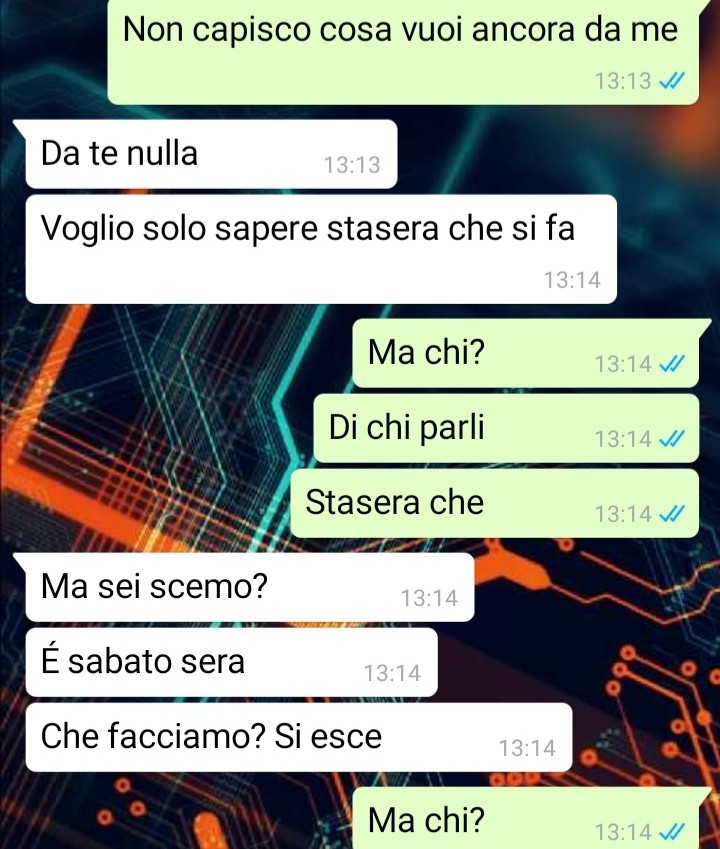Image resolution: width=720 pixels, height=849 pixels.
Task: Tap the timestamp on "Ma sei scemo?"
Action: (429, 598)
